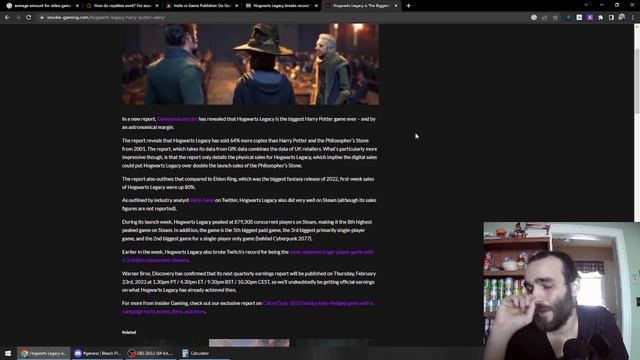Click the purple extension icon in toolbar

point(590,18)
